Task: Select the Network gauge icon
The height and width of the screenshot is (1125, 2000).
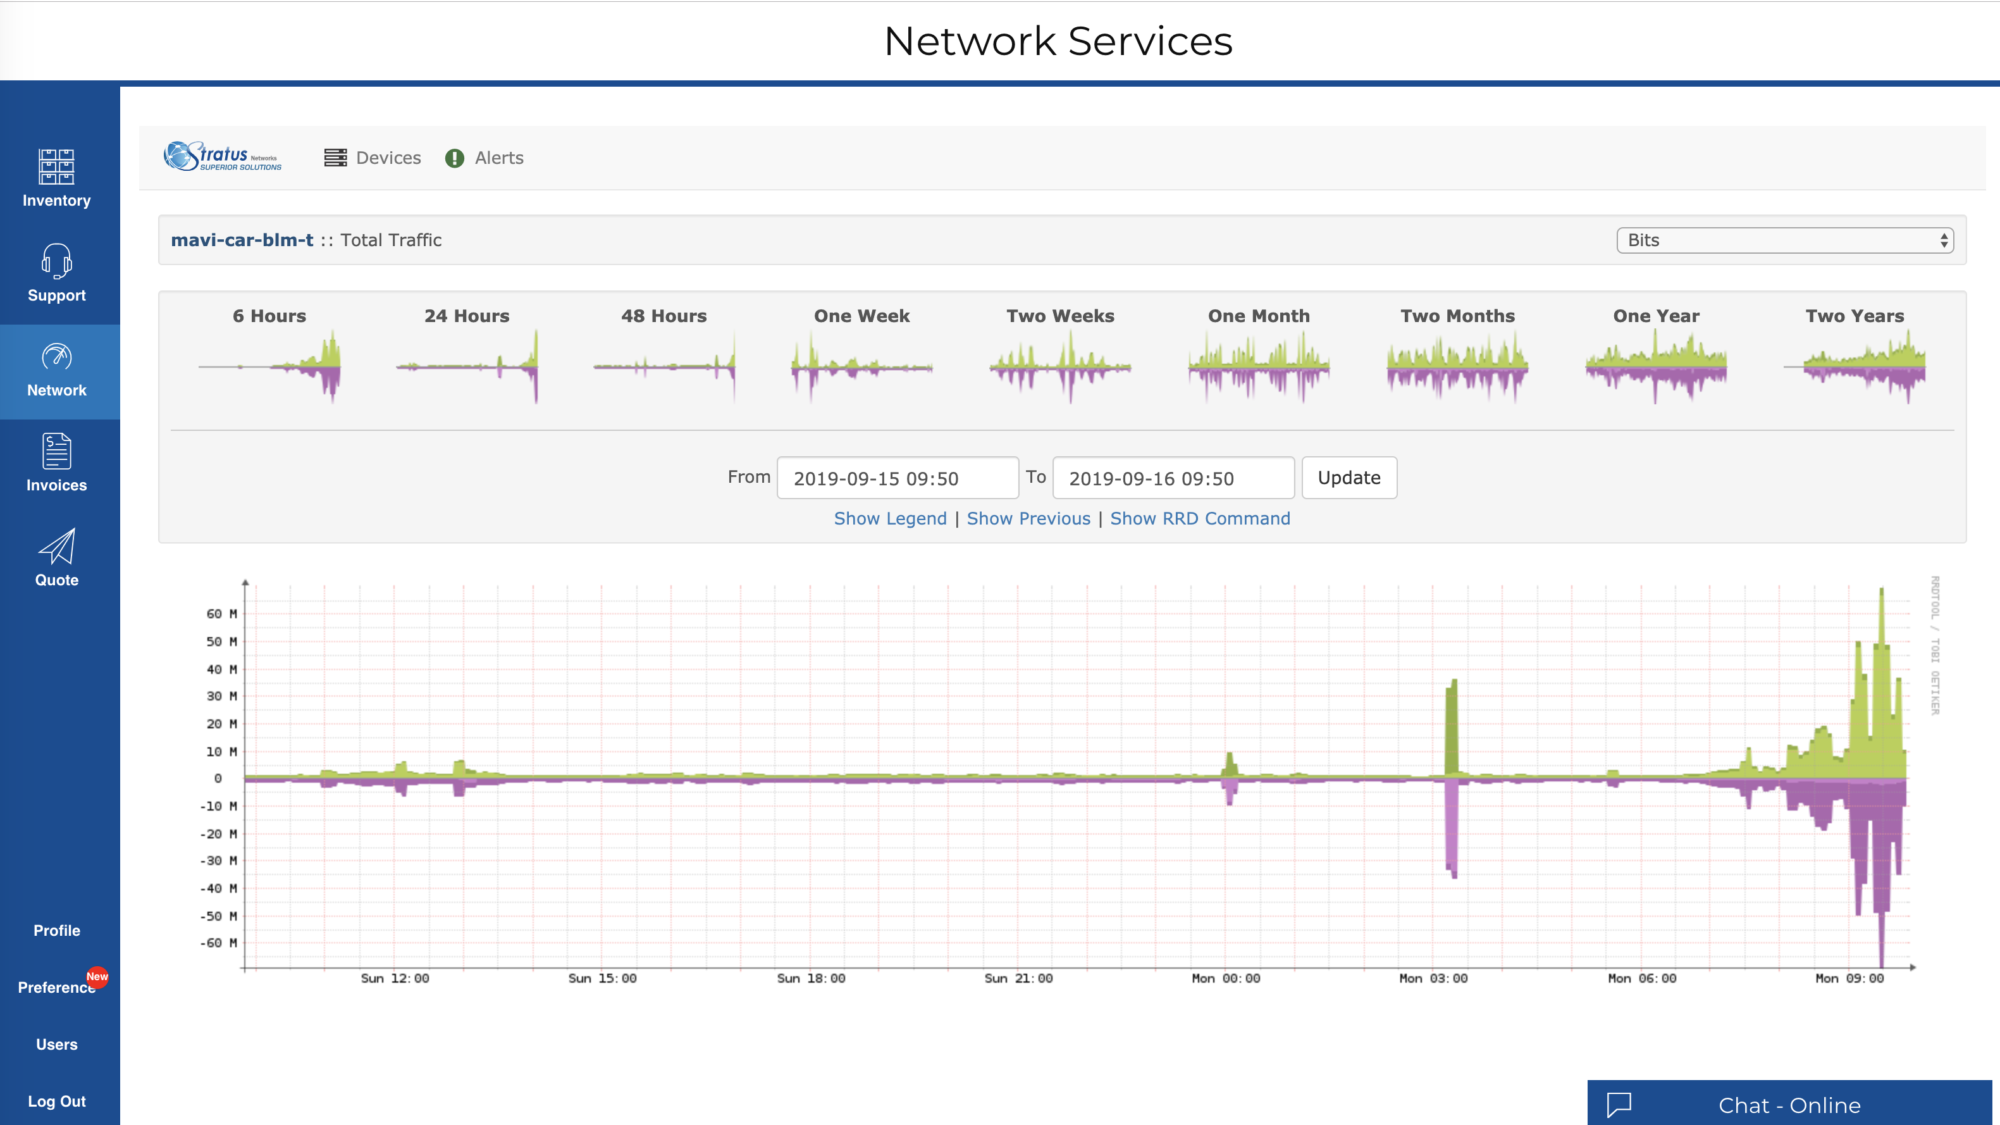Action: point(56,357)
